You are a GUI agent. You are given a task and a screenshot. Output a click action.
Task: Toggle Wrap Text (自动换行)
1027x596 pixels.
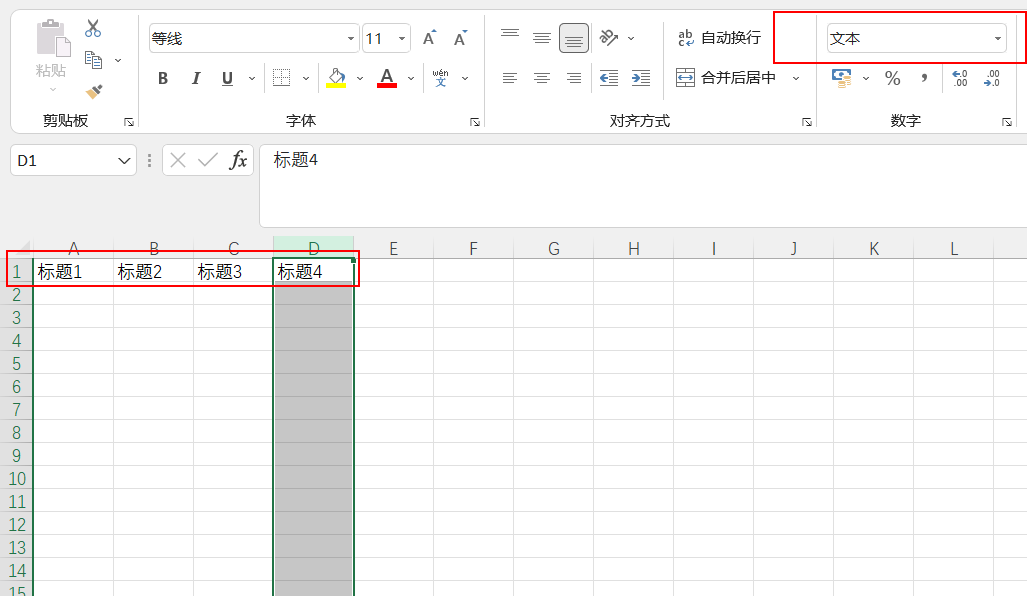pyautogui.click(x=719, y=38)
